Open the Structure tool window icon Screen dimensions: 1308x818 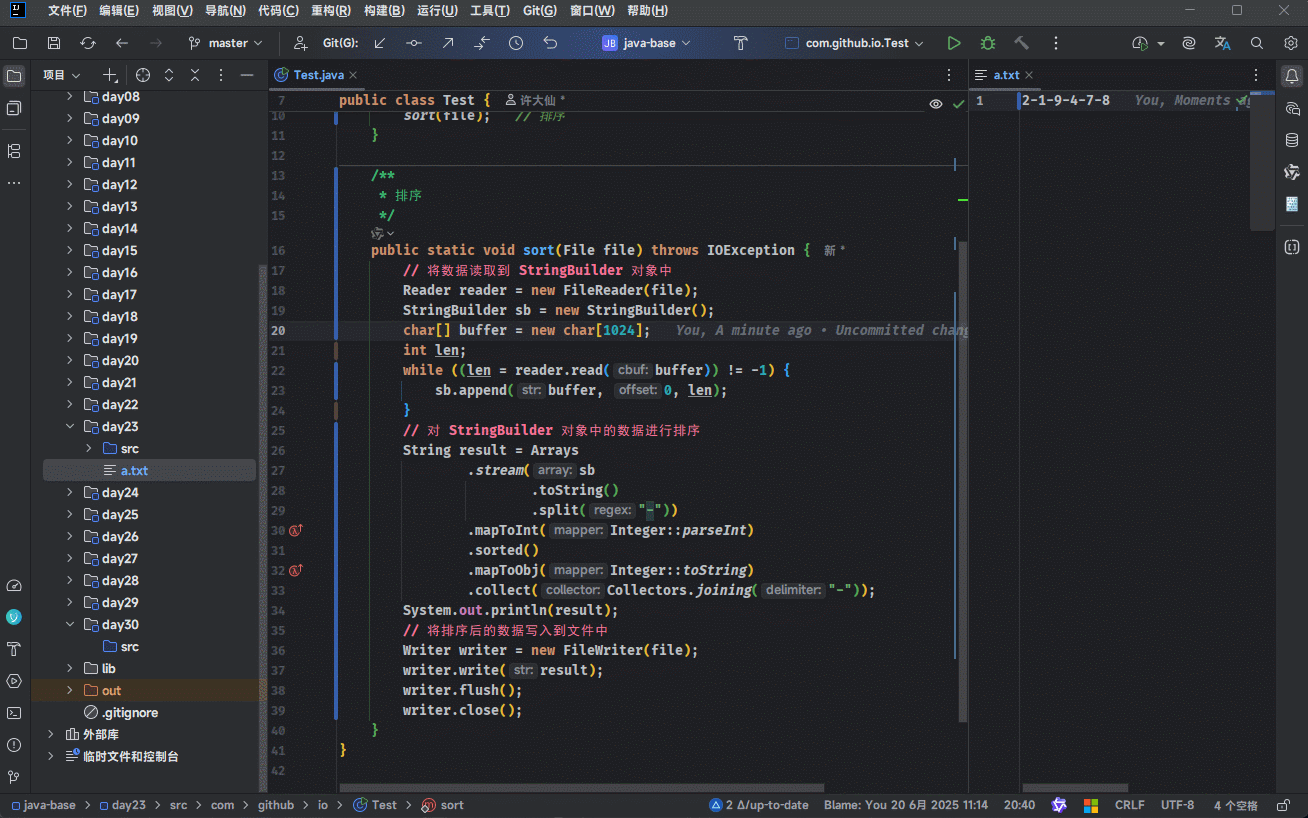click(14, 151)
